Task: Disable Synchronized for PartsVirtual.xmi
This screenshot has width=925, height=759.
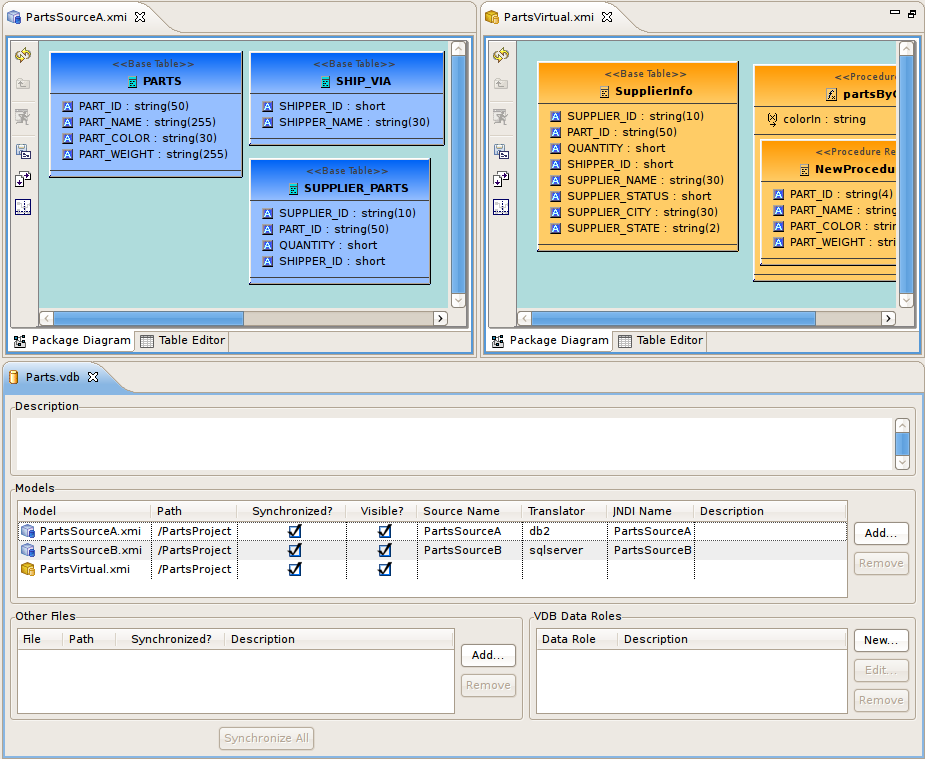Action: tap(293, 569)
